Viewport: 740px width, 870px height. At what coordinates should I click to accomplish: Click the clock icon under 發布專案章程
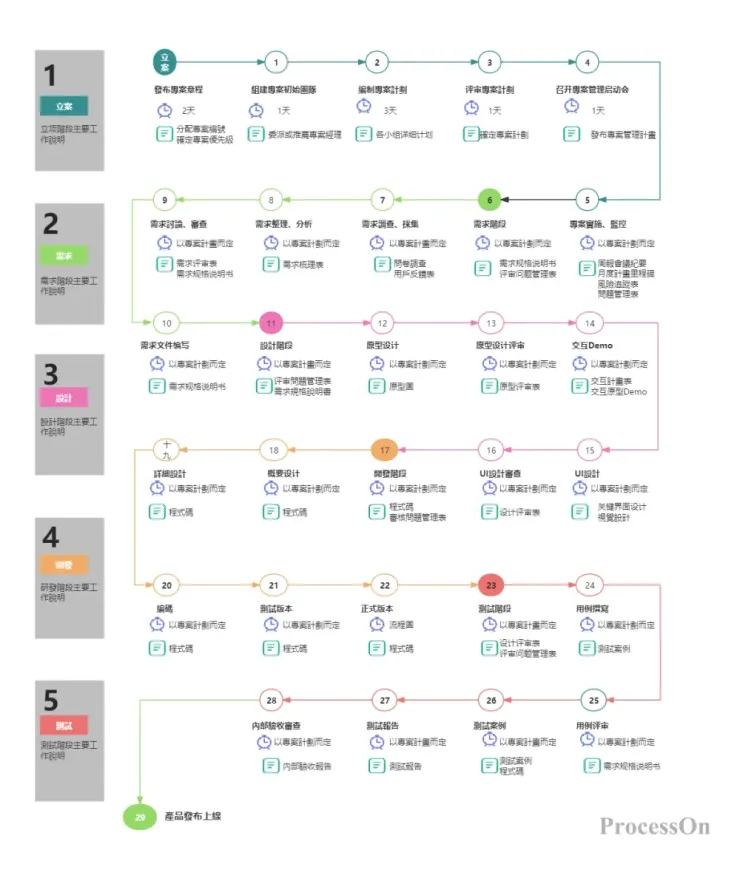tap(164, 110)
